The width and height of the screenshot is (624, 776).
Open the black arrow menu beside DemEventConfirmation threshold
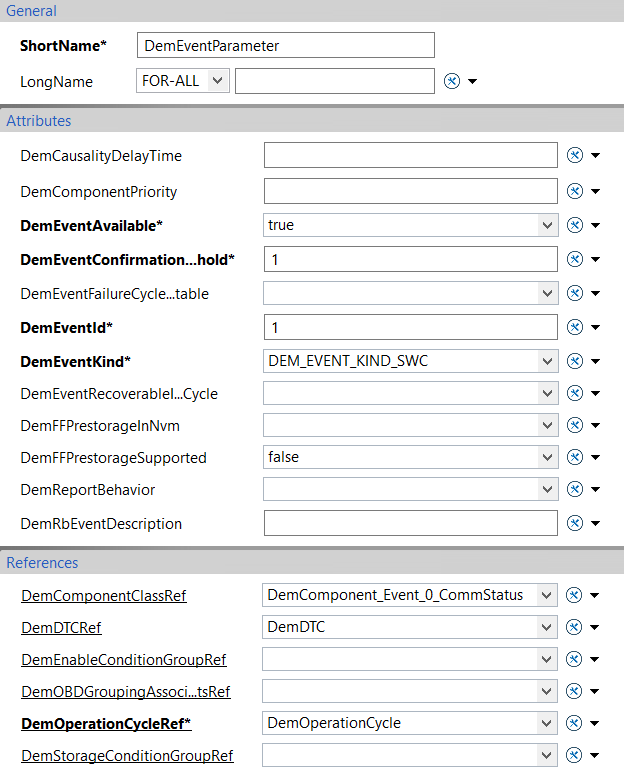pos(596,259)
